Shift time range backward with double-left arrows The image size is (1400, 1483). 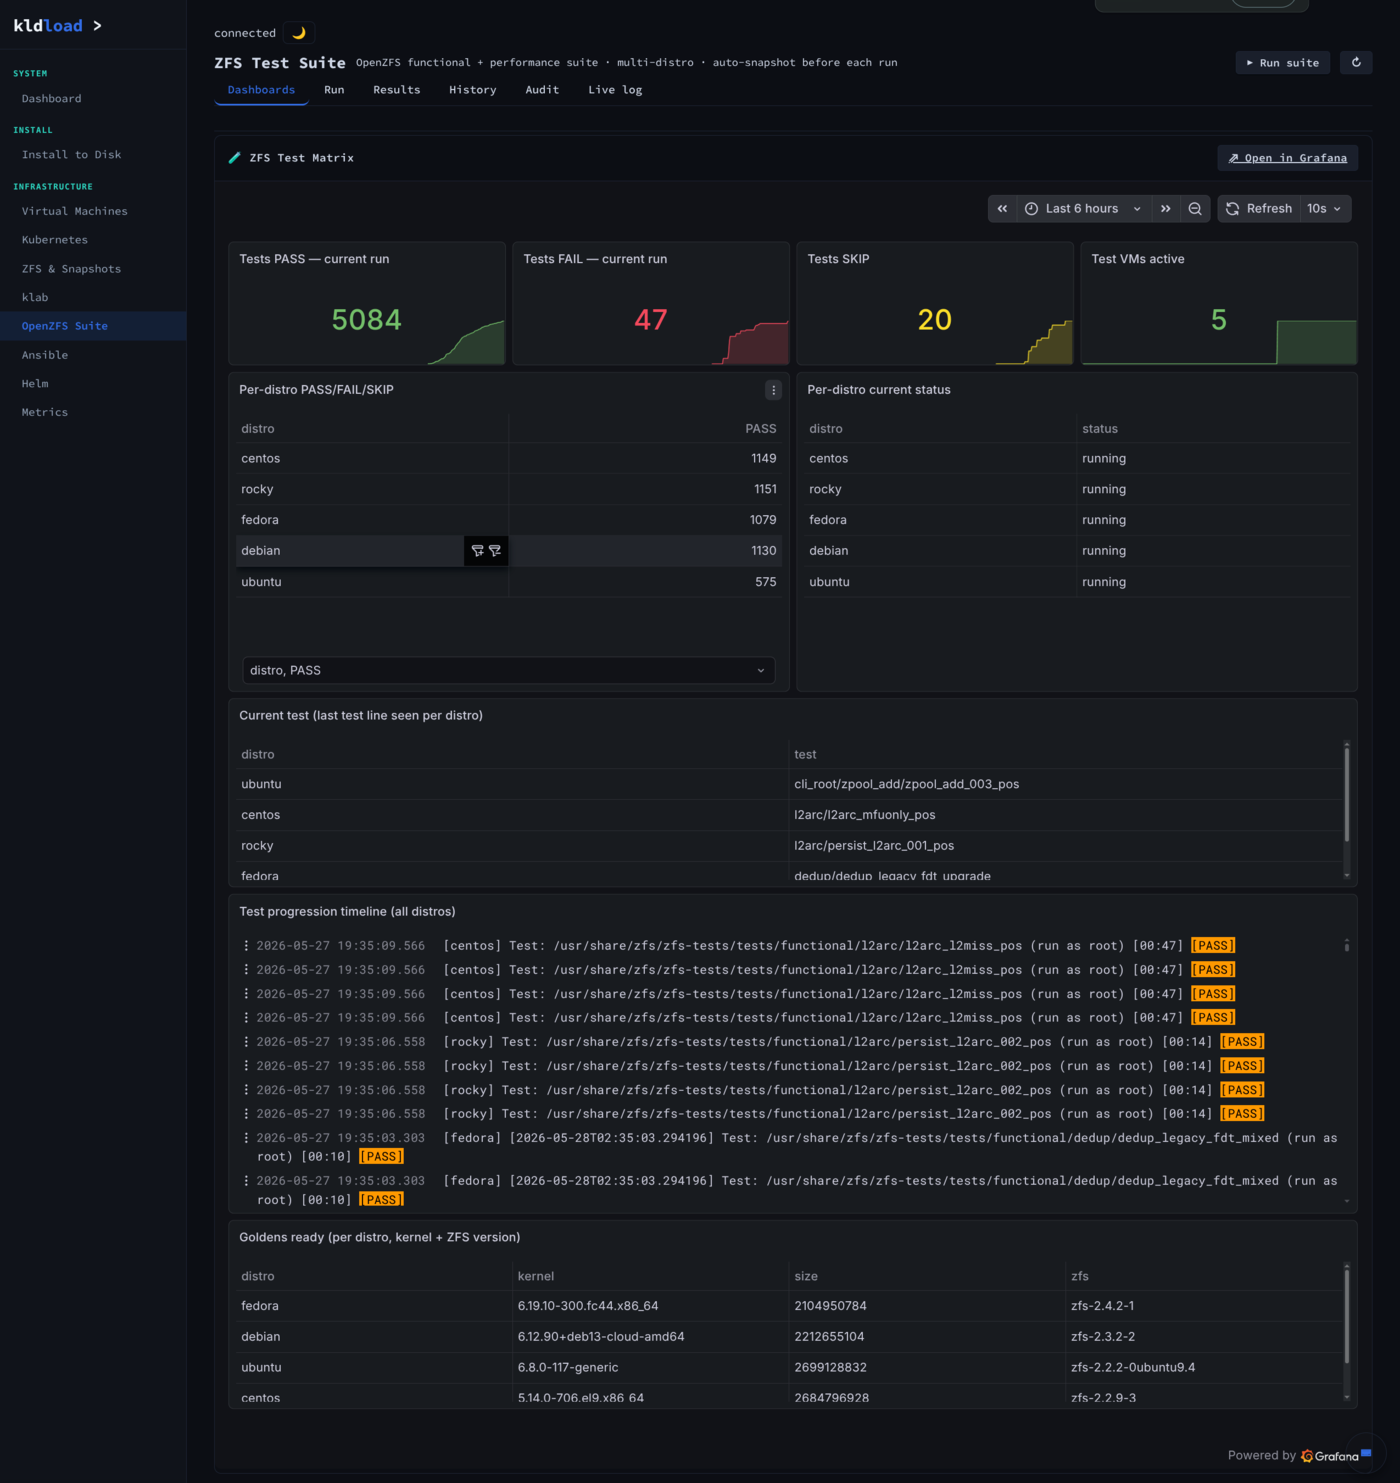(1002, 208)
